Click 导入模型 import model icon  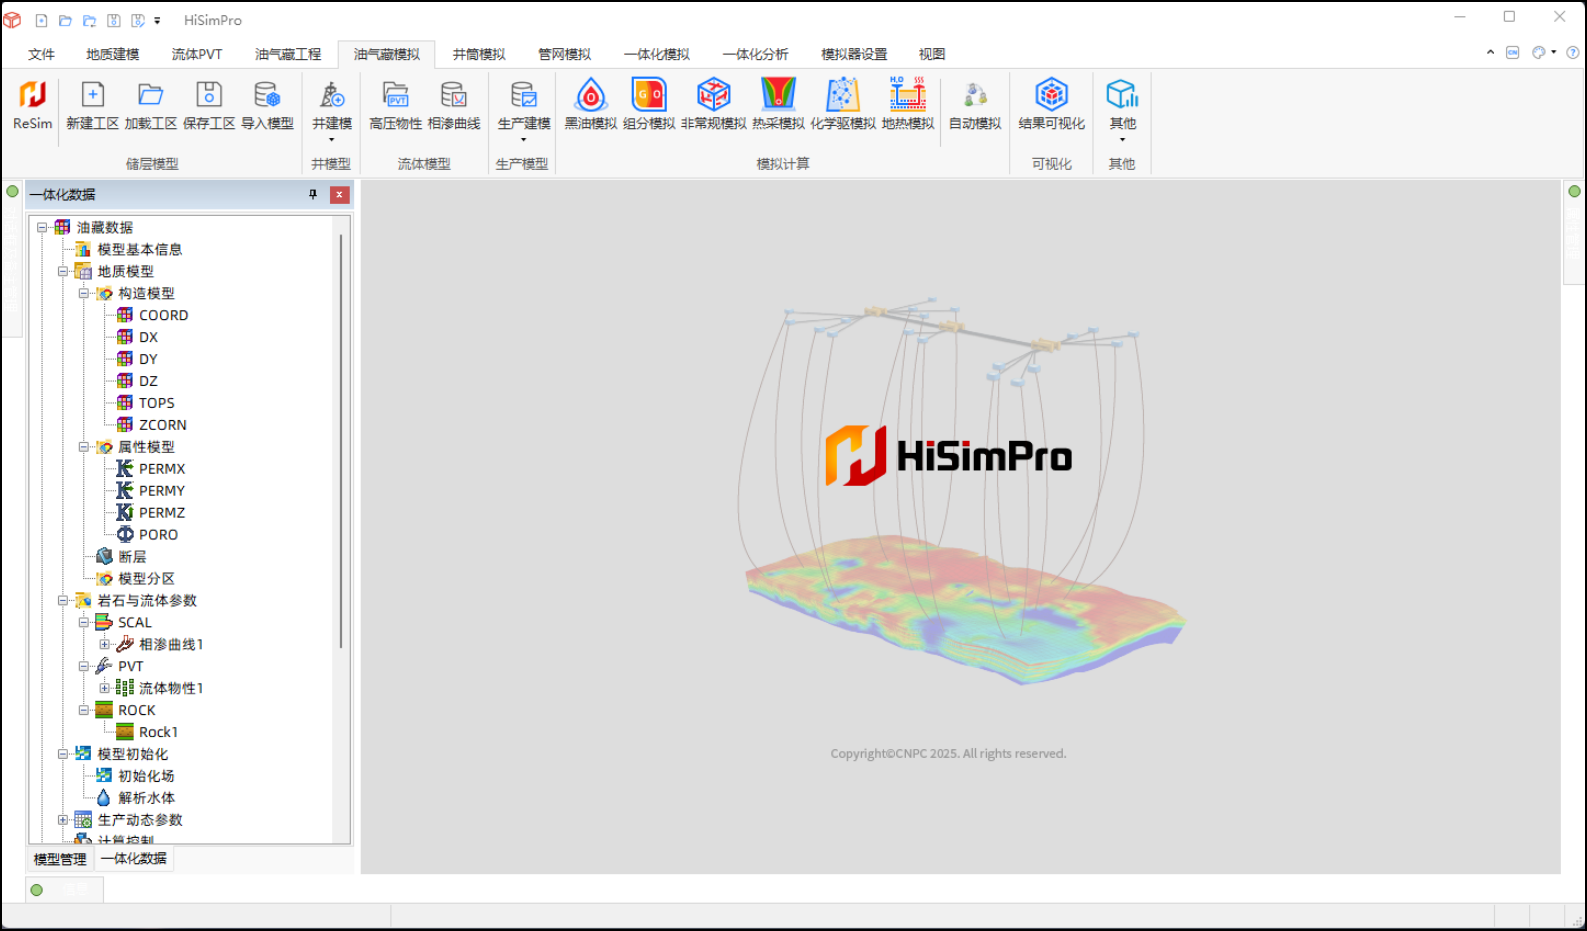[x=267, y=105]
